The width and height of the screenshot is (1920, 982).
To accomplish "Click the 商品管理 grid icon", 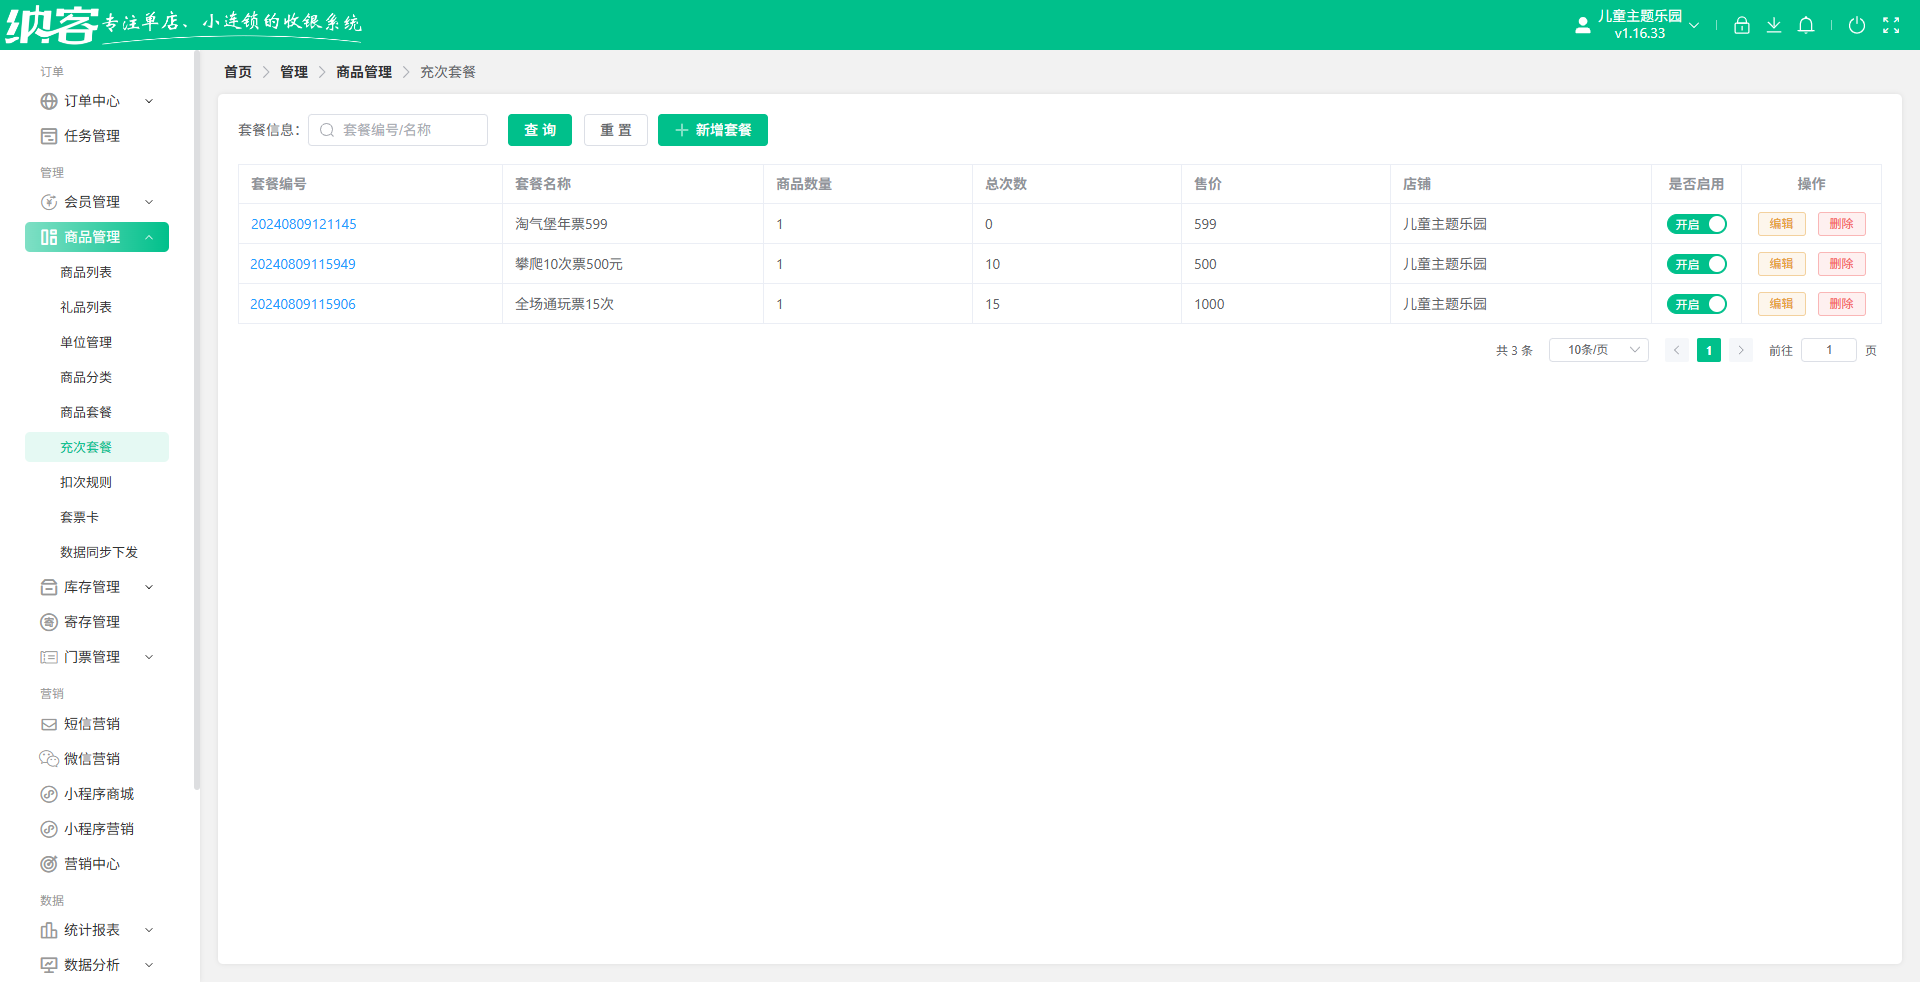I will click(49, 237).
